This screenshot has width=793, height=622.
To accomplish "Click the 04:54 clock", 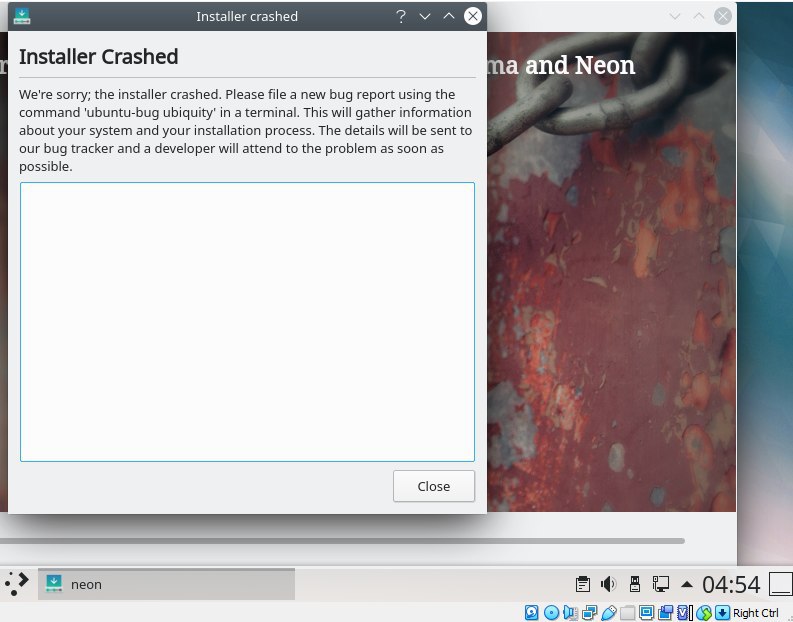I will [x=731, y=585].
